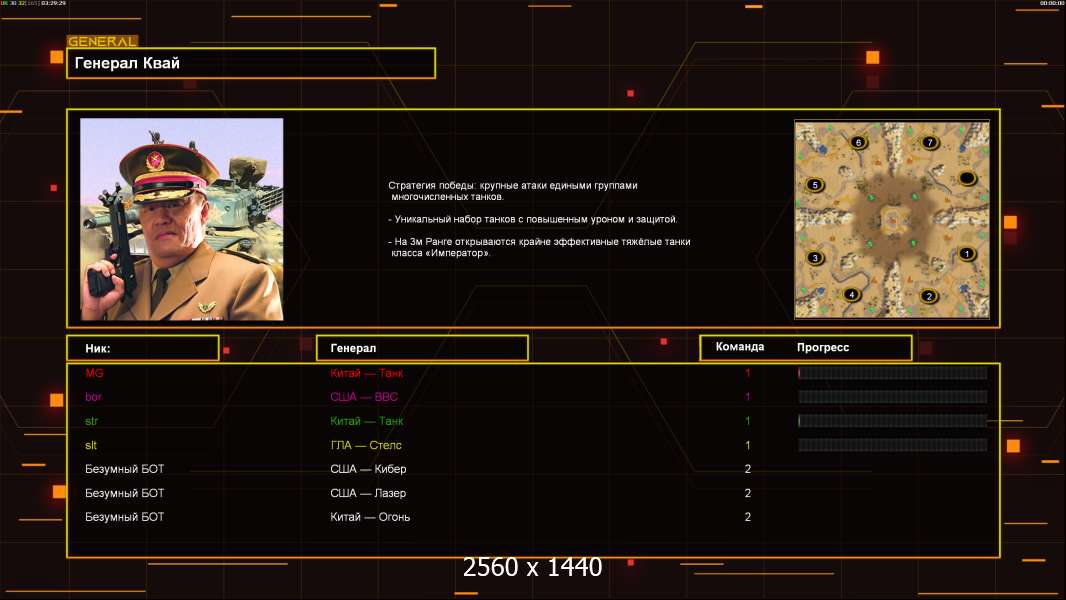The image size is (1066, 600).
Task: Click the Генерал column header
Action: [421, 348]
